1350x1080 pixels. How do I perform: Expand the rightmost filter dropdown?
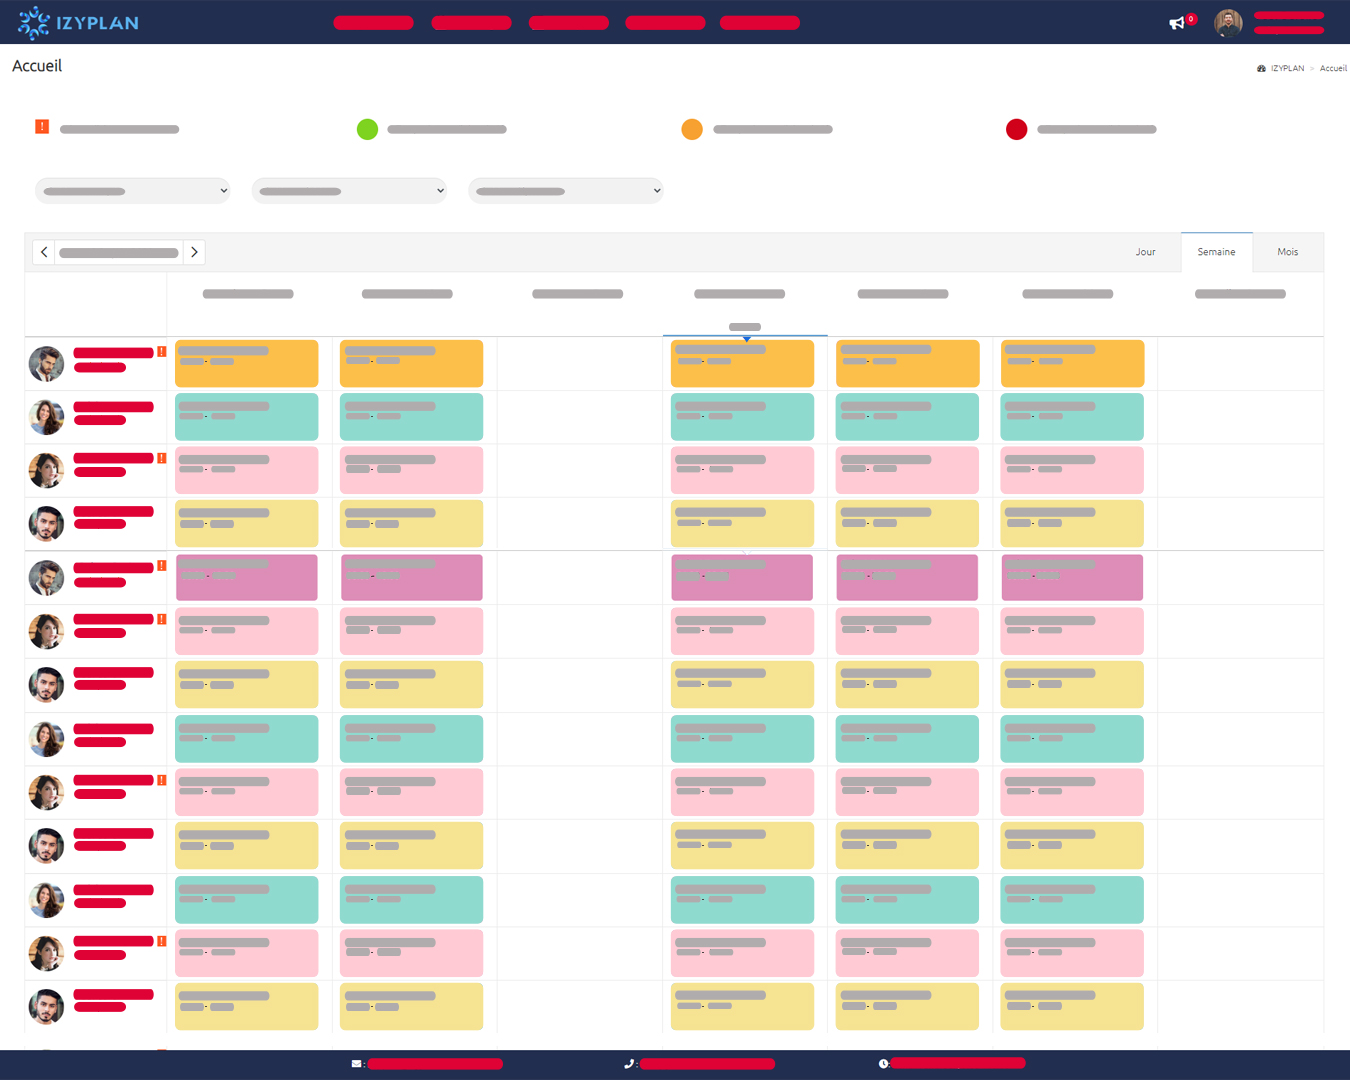(x=566, y=191)
